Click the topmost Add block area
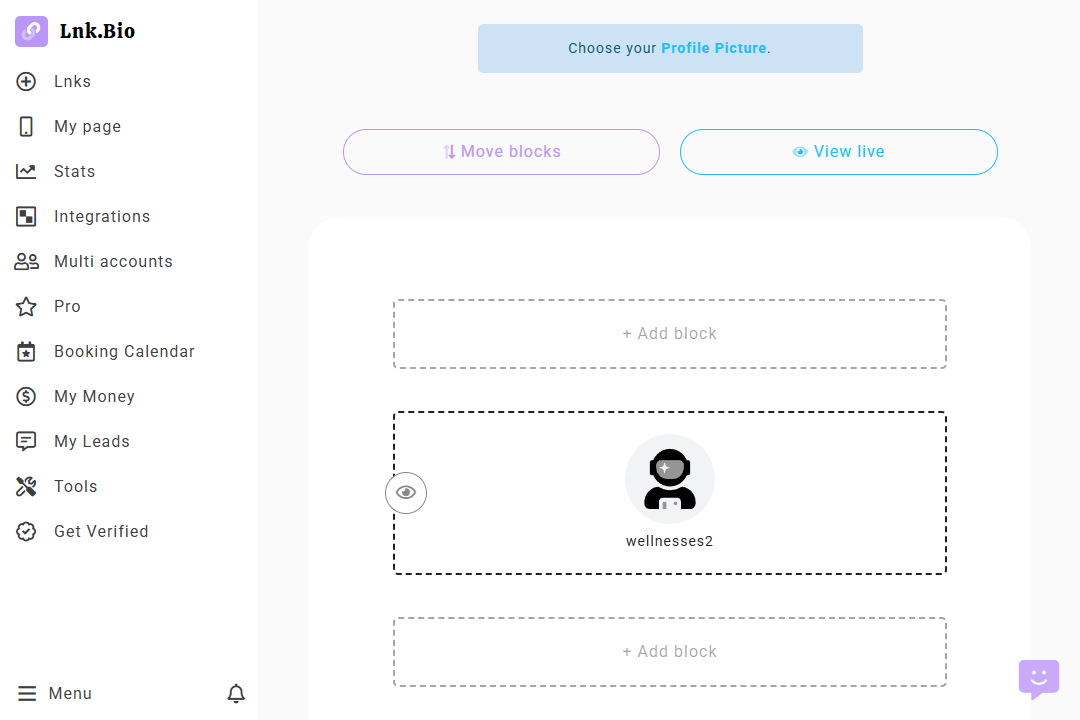This screenshot has height=720, width=1080. tap(670, 333)
